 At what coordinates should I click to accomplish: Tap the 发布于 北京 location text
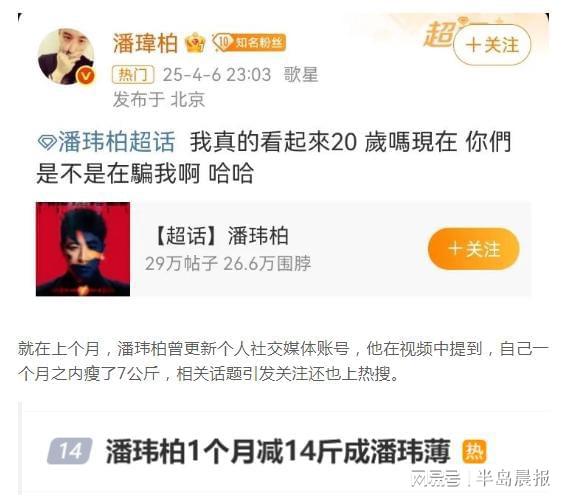point(159,99)
